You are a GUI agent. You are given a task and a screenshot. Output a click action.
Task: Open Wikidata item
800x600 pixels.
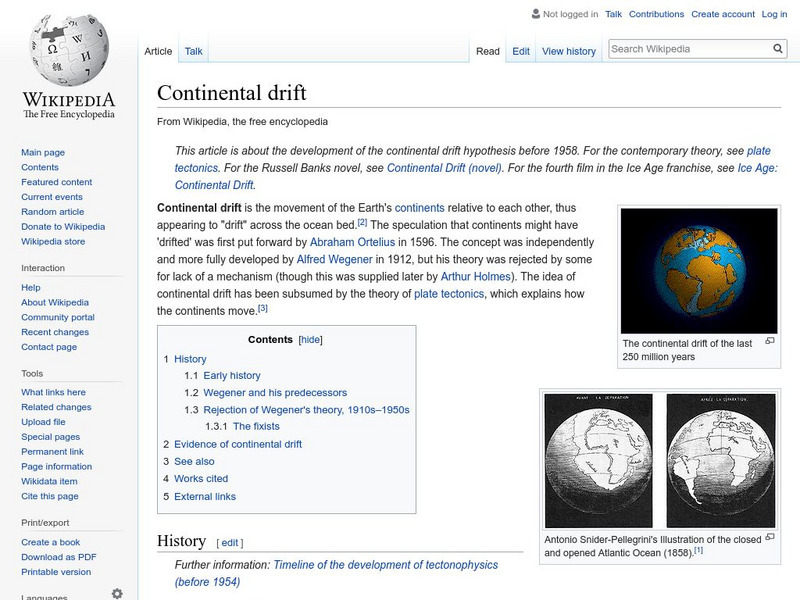coord(49,481)
